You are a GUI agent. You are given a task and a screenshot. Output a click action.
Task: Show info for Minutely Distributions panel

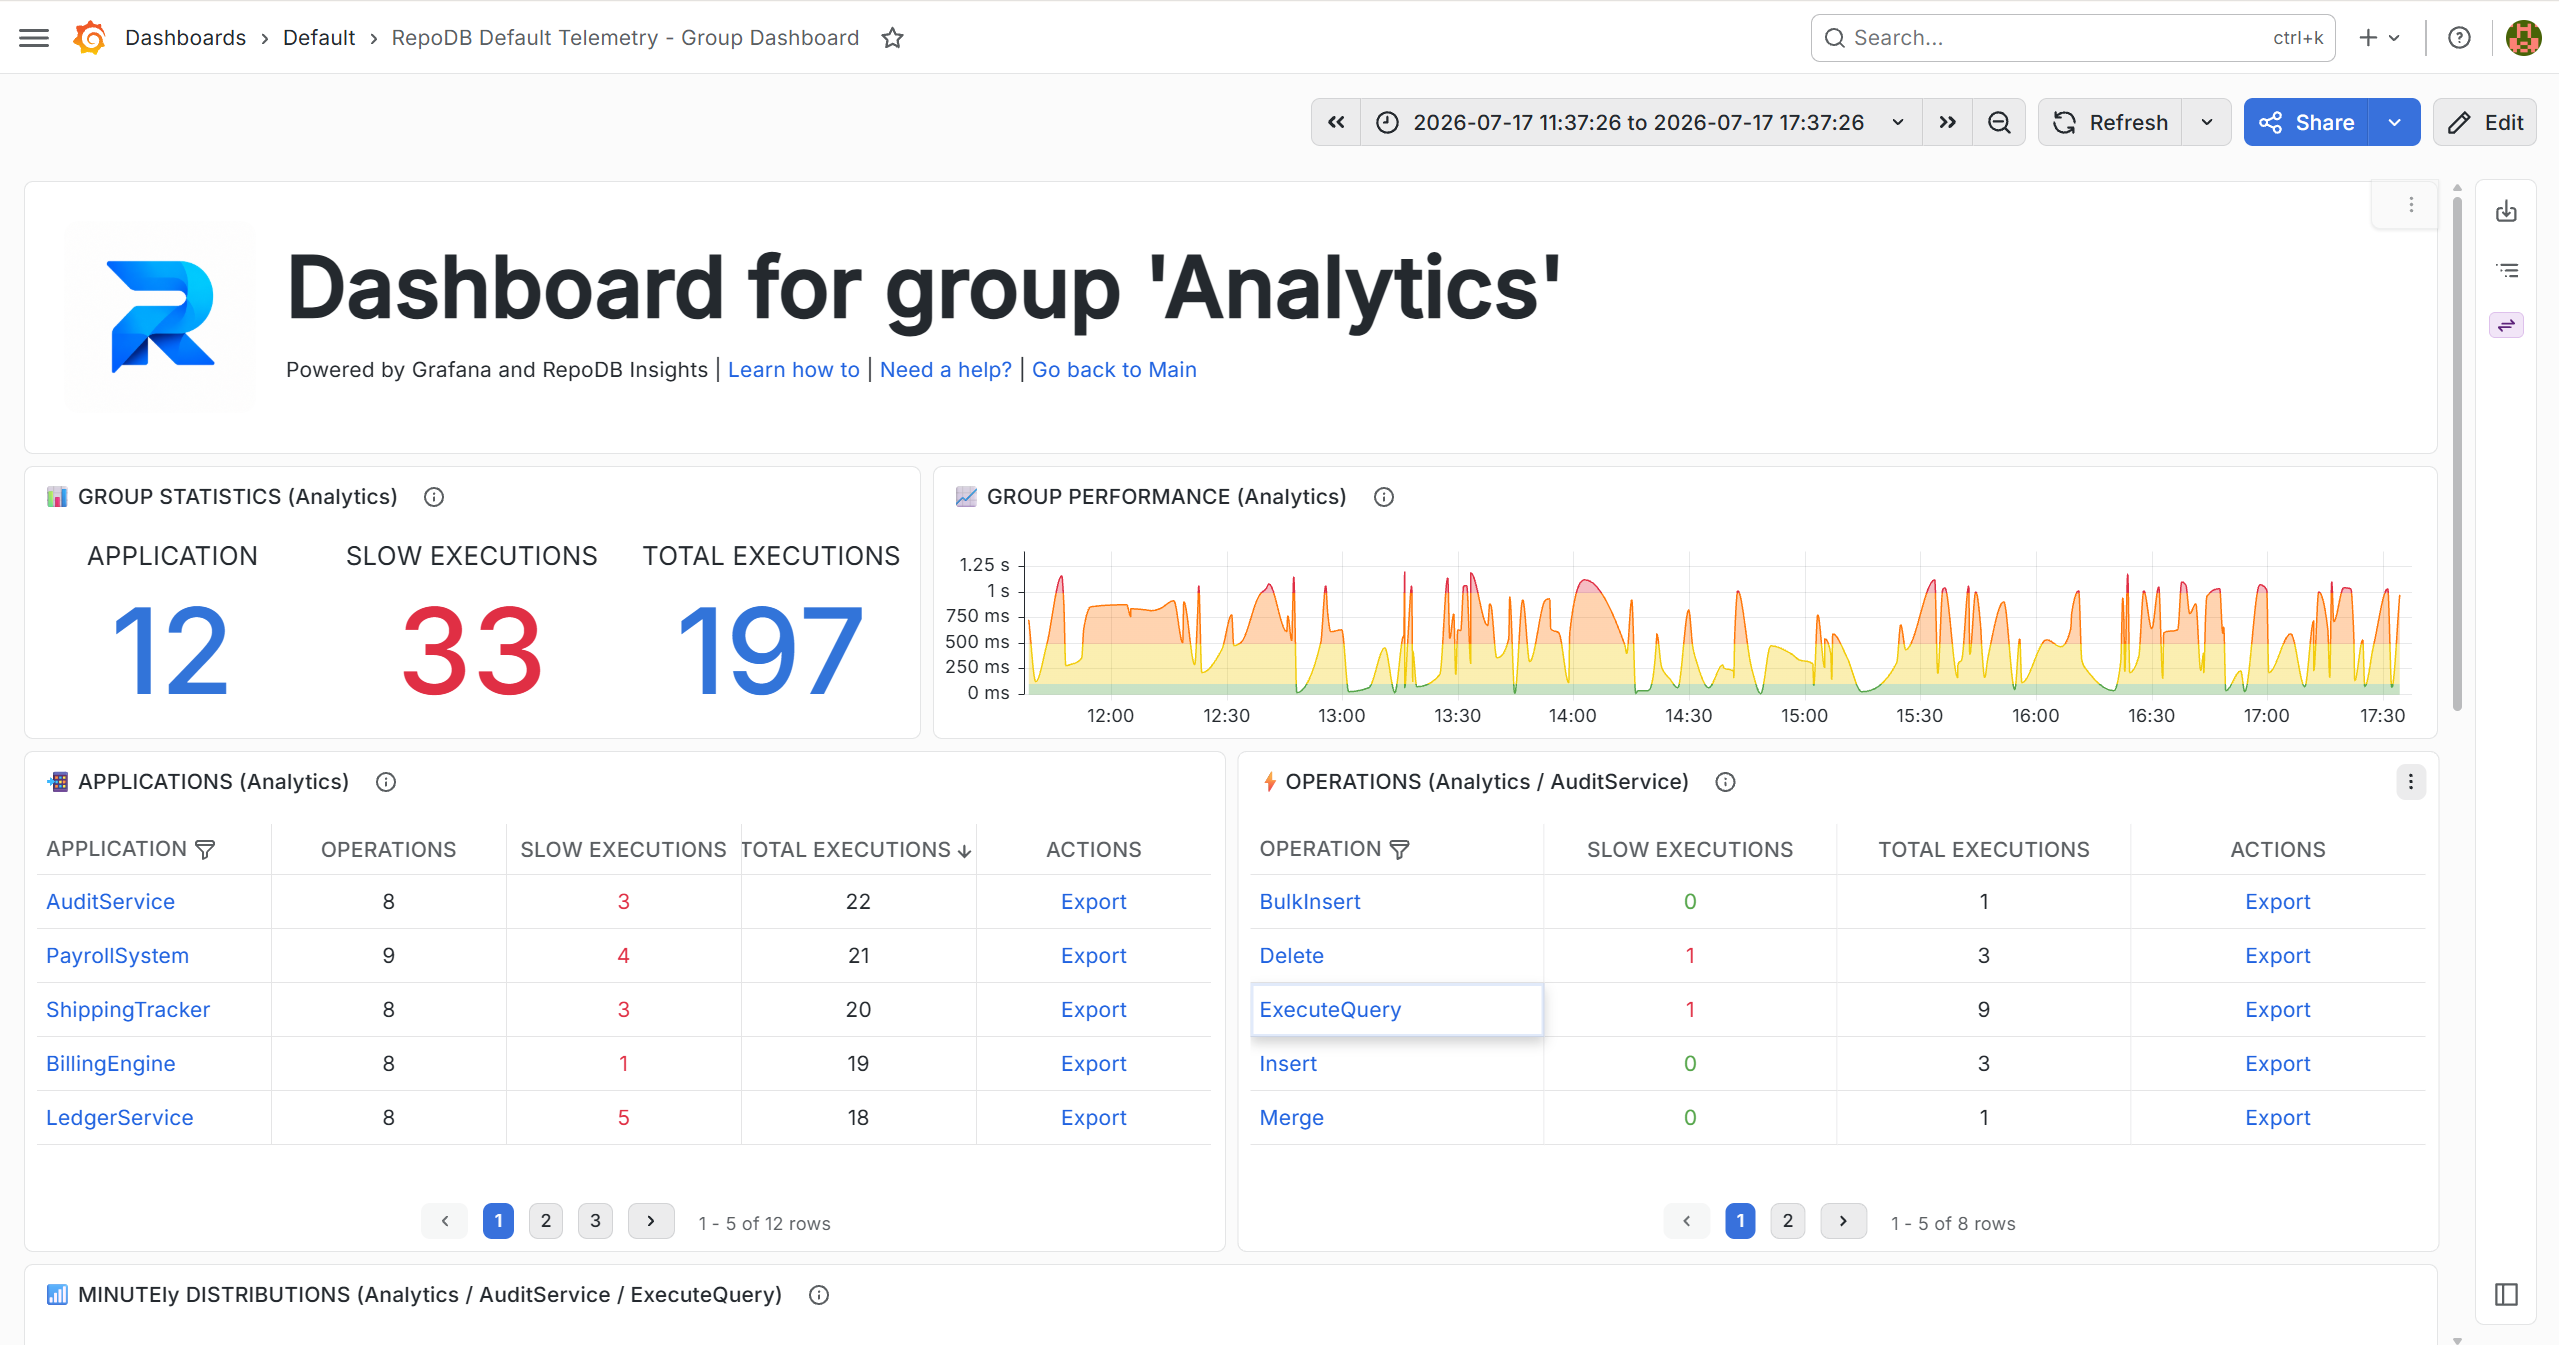pos(819,1295)
